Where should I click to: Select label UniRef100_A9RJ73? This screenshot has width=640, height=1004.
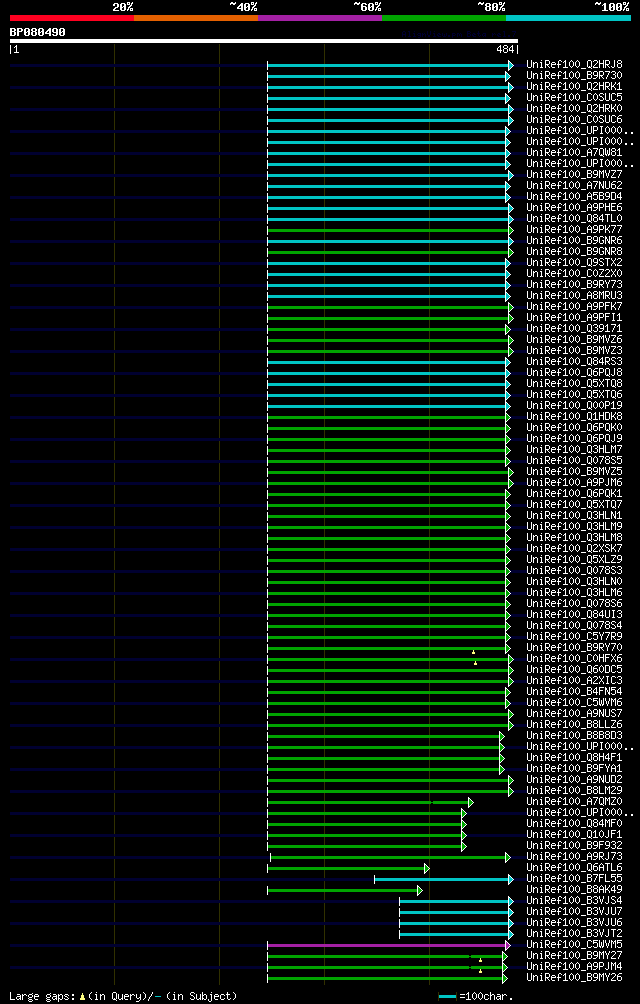pos(574,856)
